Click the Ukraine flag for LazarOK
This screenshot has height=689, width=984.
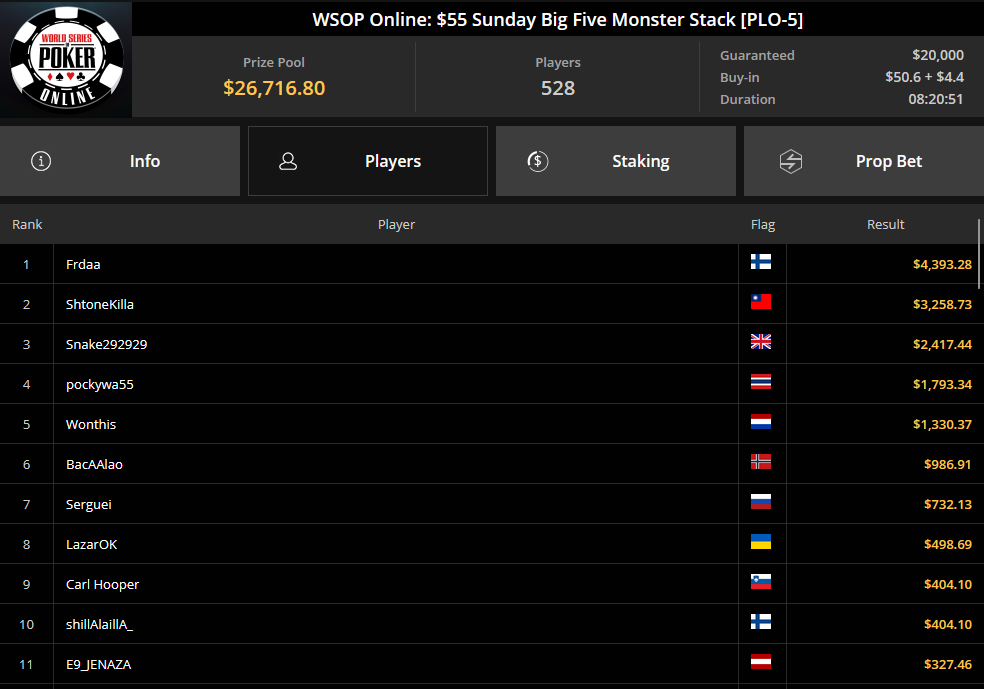point(761,542)
